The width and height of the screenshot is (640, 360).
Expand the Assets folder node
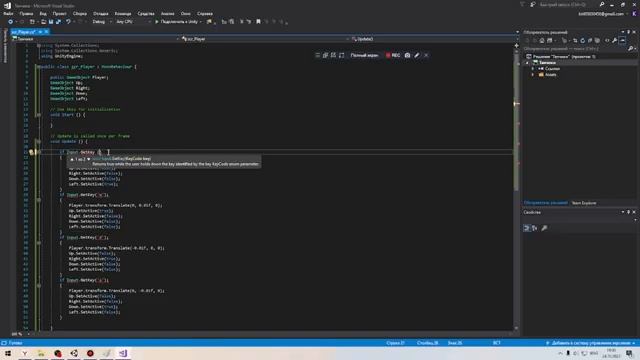(533, 75)
